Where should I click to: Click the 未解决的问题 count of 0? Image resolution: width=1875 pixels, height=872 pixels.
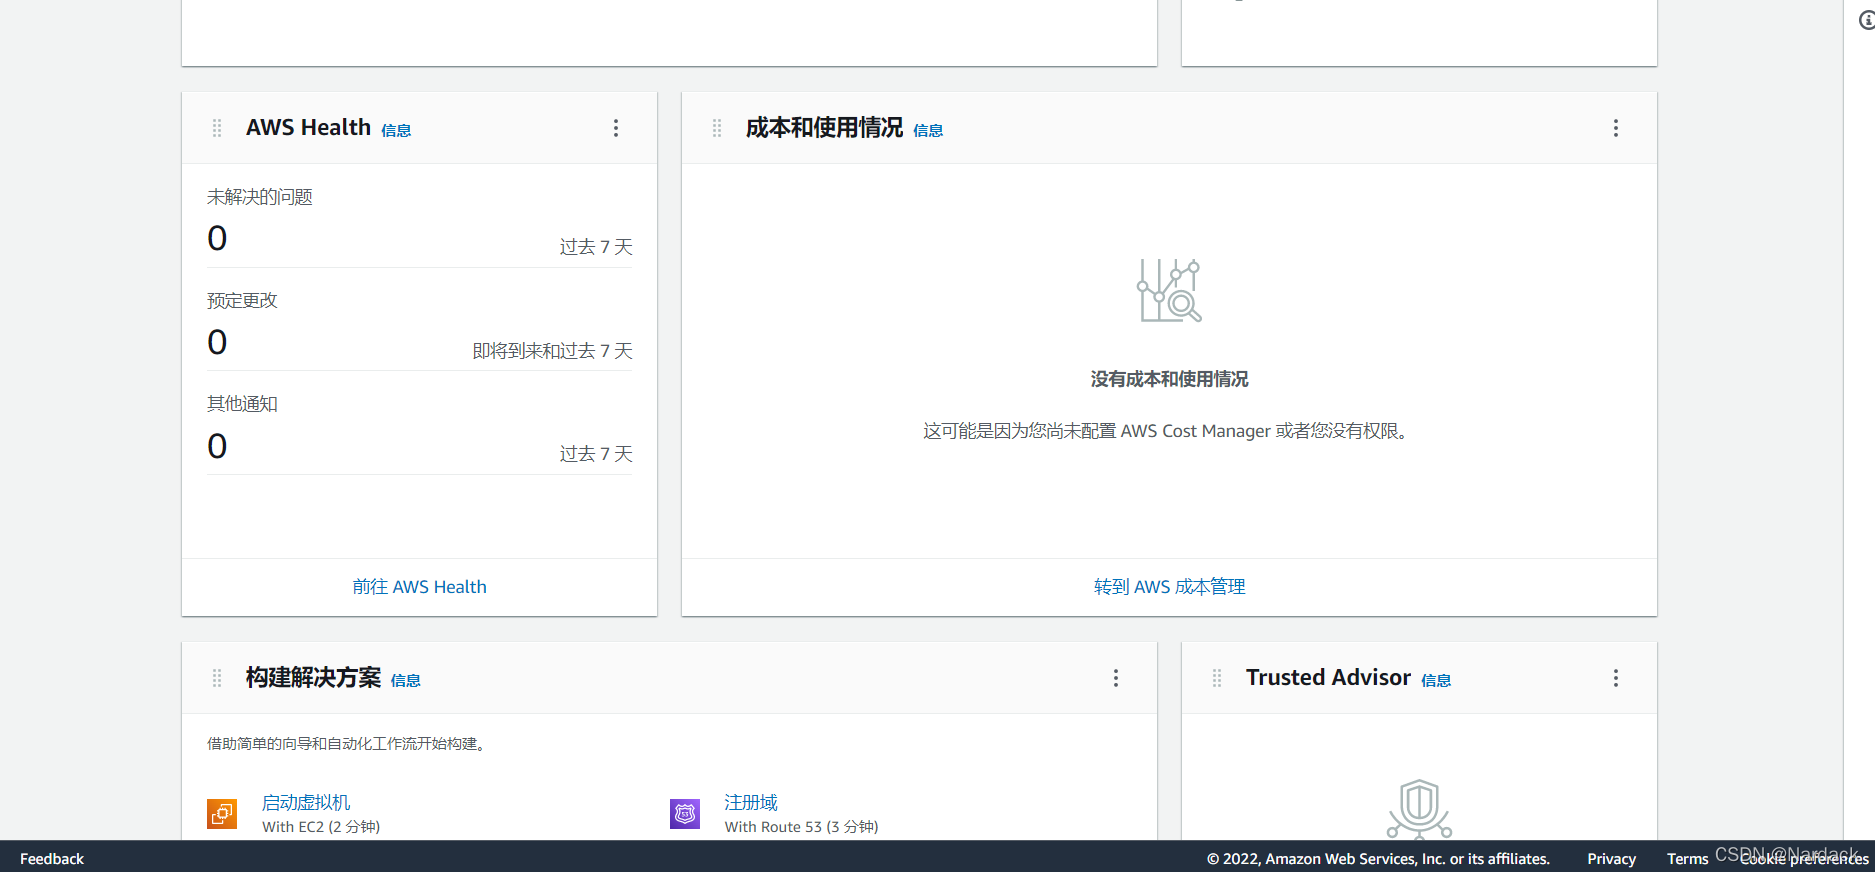click(x=217, y=238)
